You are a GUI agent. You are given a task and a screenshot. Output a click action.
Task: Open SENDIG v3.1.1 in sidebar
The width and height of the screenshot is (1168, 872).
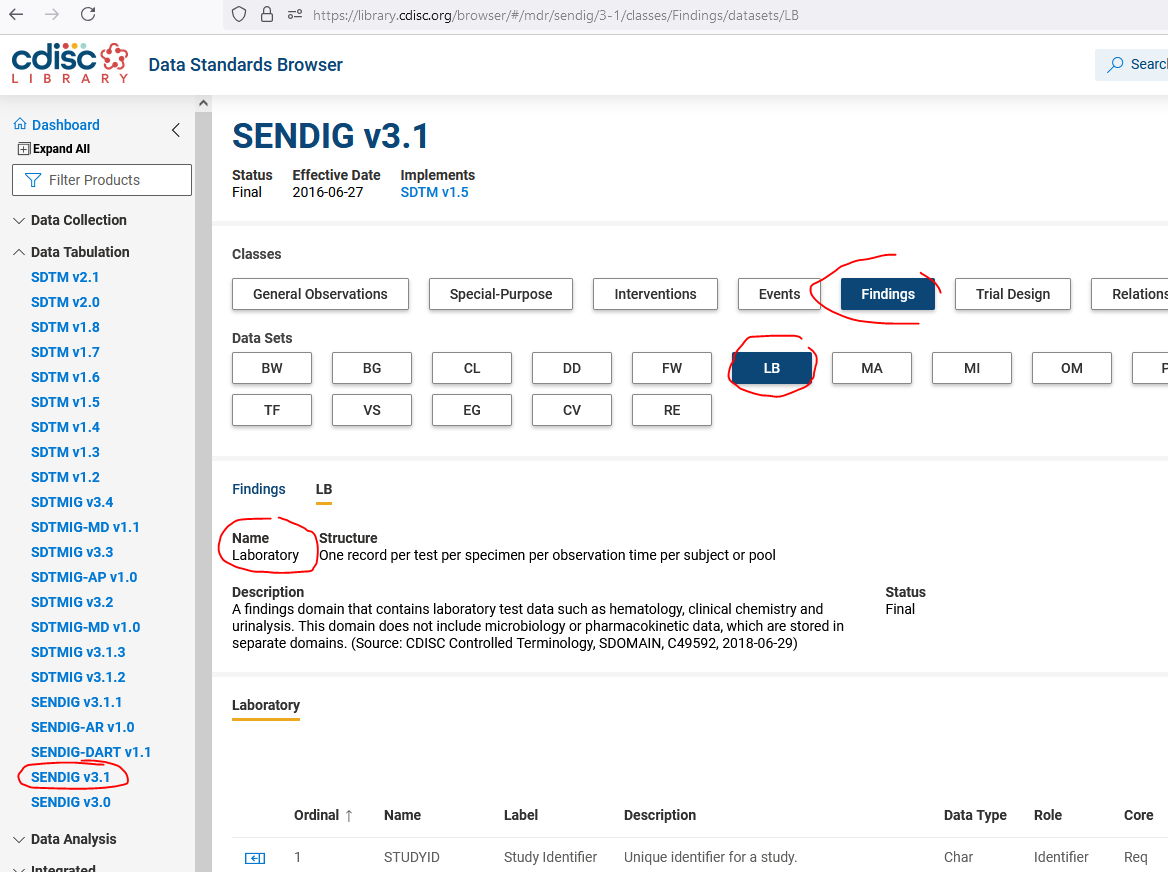(76, 702)
